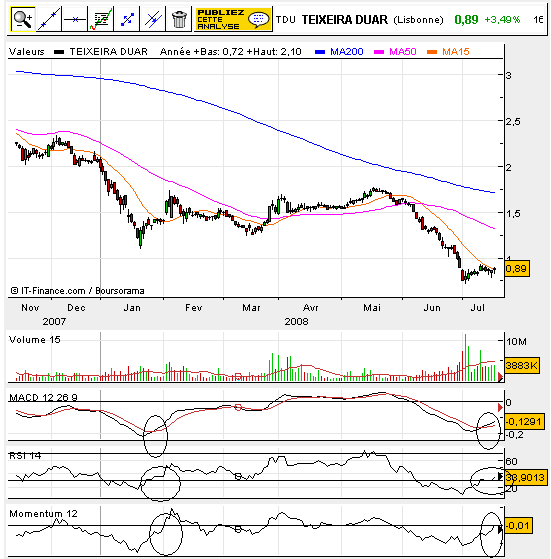This screenshot has width=551, height=559.
Task: Click the 2,5 price axis label
Action: [513, 122]
